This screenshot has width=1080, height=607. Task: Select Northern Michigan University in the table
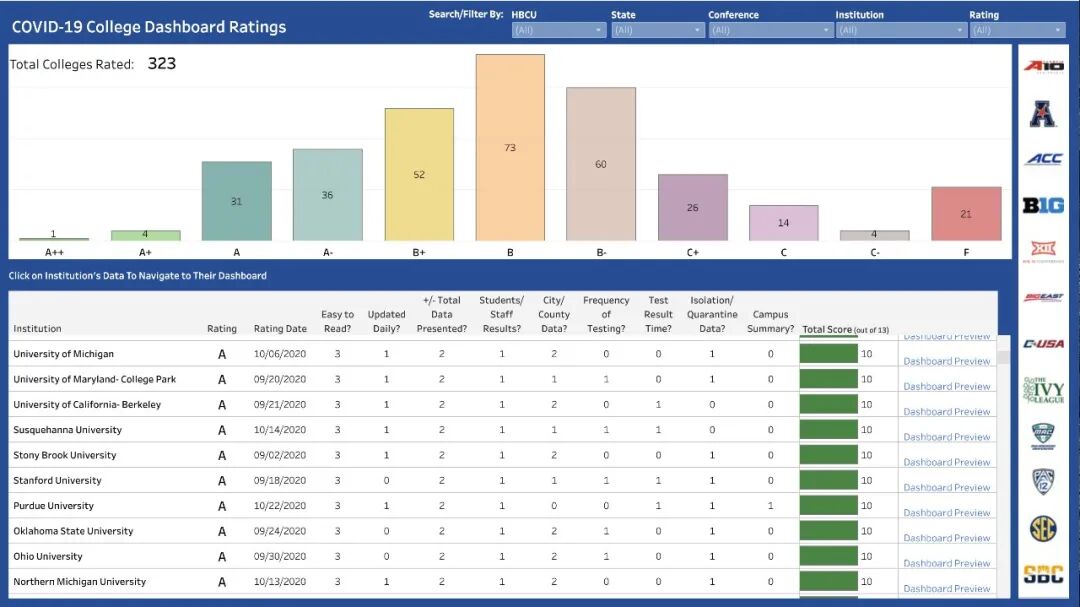pyautogui.click(x=79, y=582)
